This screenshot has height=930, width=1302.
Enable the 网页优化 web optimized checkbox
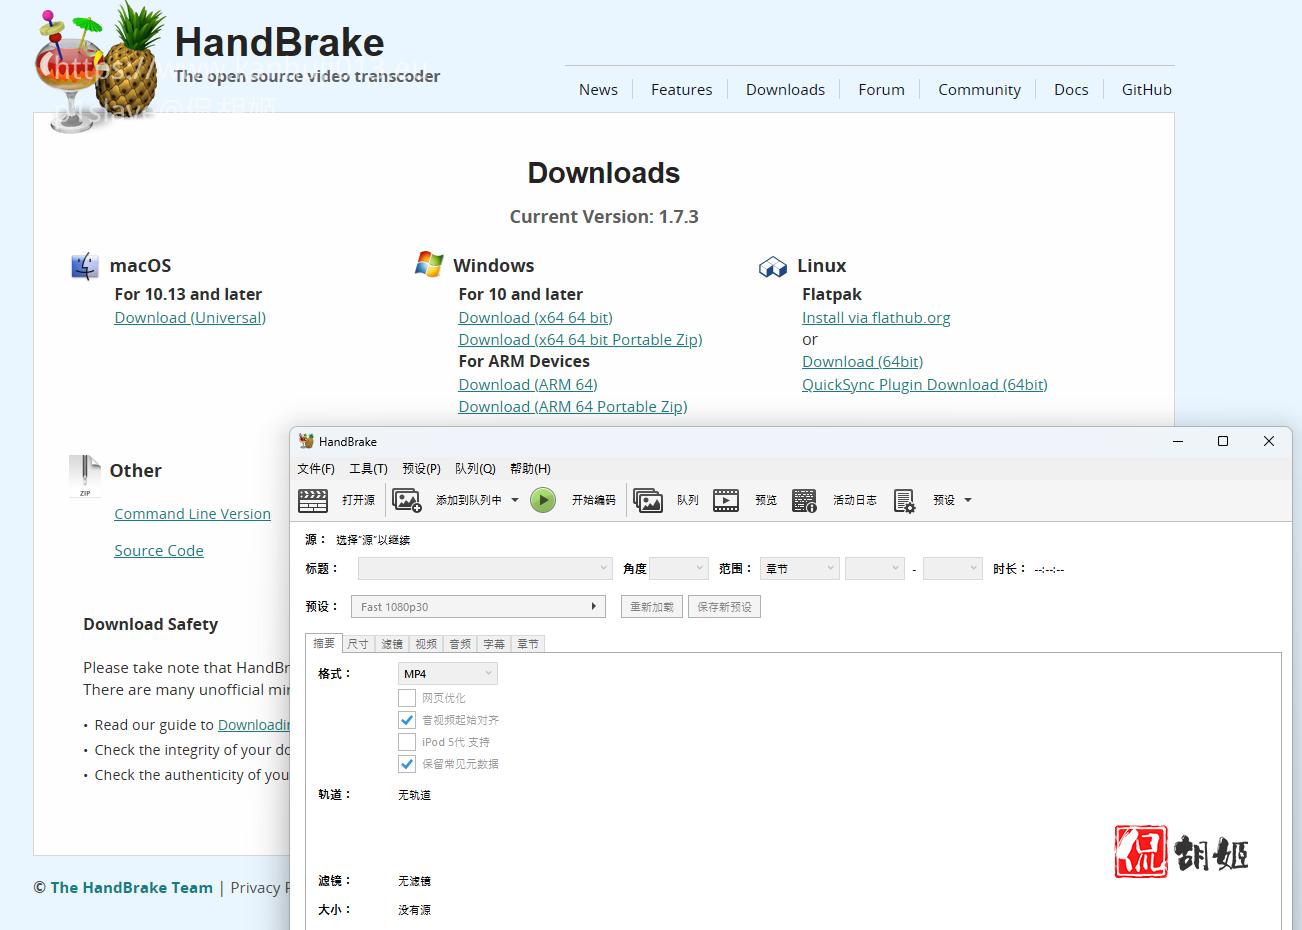407,697
